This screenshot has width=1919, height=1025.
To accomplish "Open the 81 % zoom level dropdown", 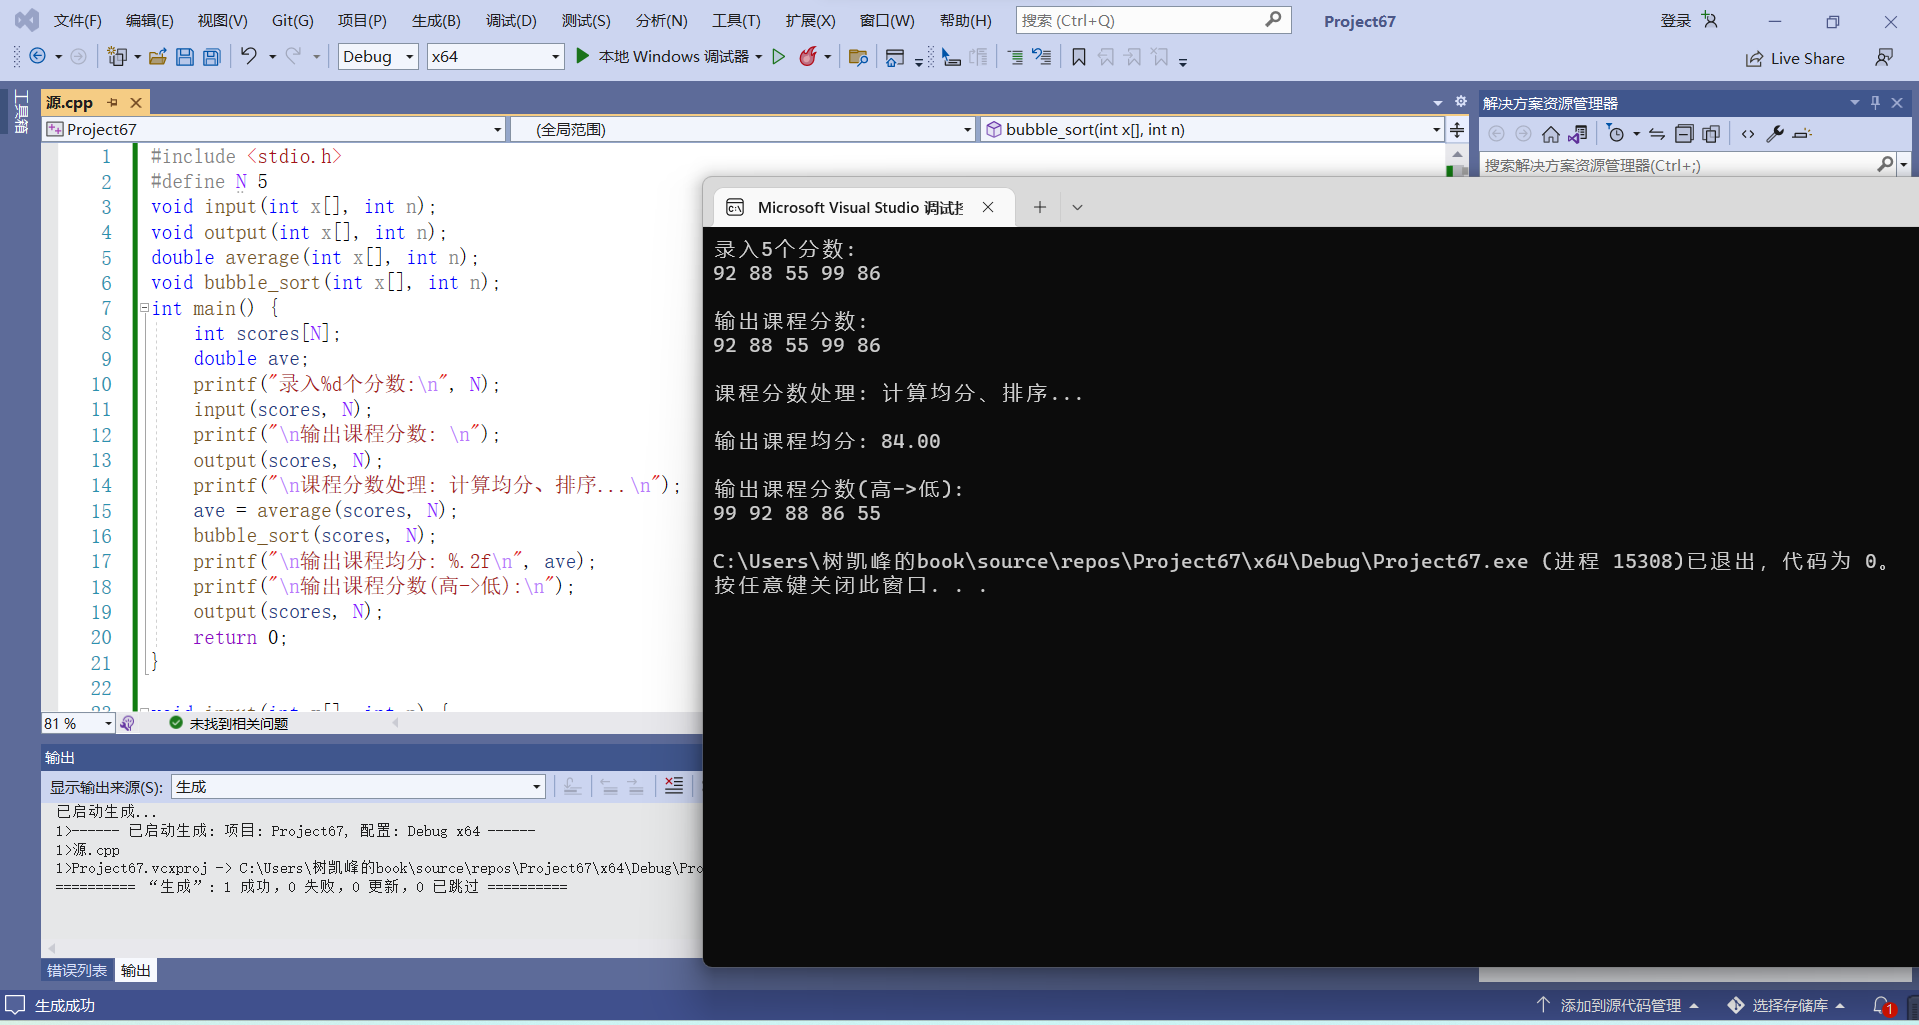I will click(x=78, y=723).
